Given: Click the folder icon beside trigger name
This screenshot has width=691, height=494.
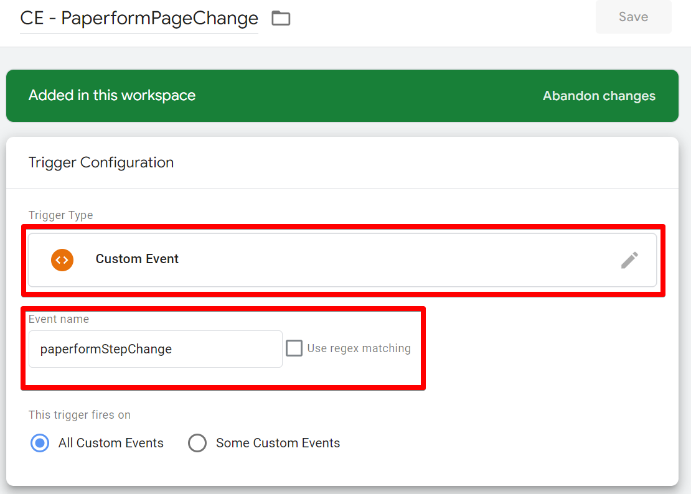Looking at the screenshot, I should click(x=281, y=18).
